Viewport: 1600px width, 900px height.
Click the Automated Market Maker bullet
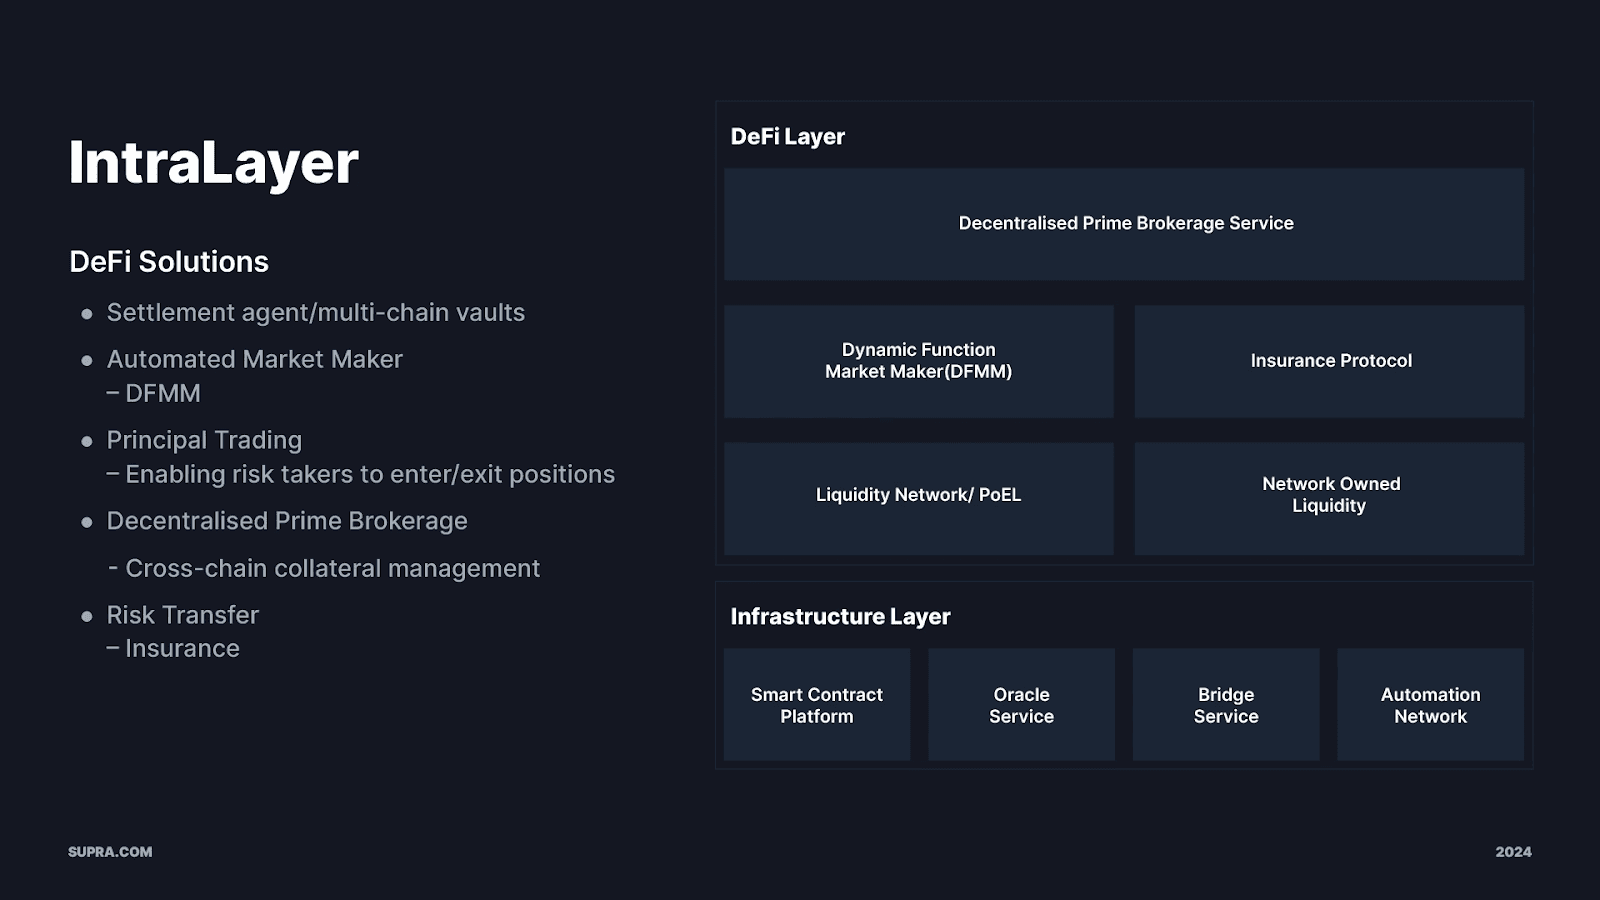point(254,360)
